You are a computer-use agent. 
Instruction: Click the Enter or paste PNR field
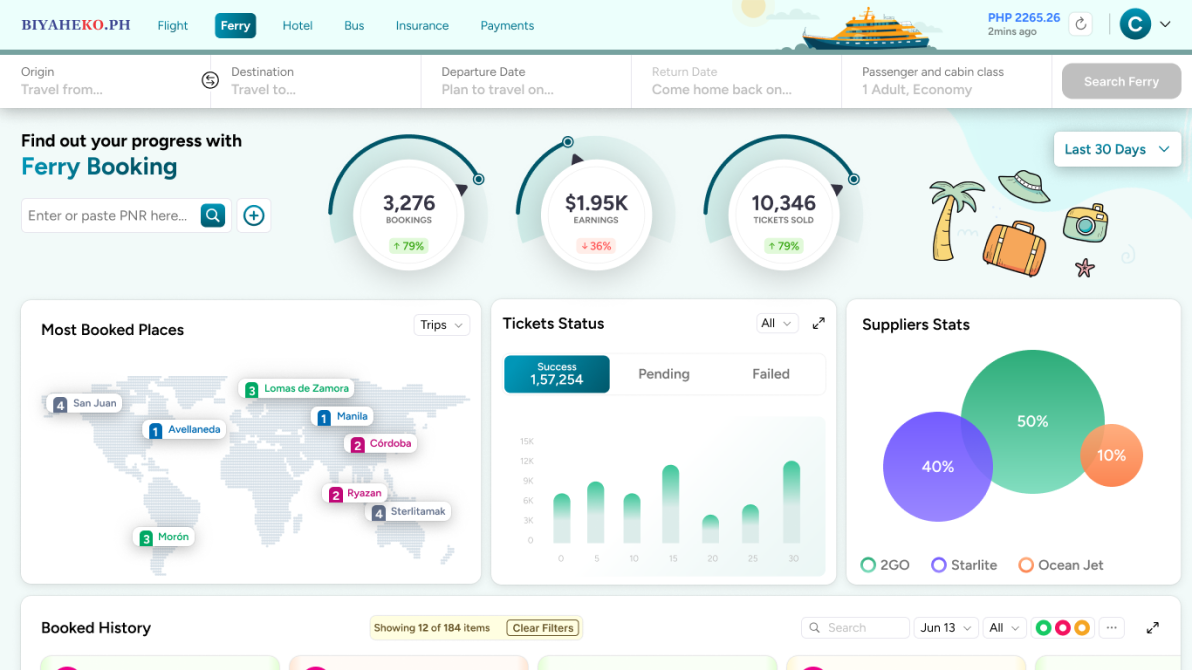tap(108, 215)
